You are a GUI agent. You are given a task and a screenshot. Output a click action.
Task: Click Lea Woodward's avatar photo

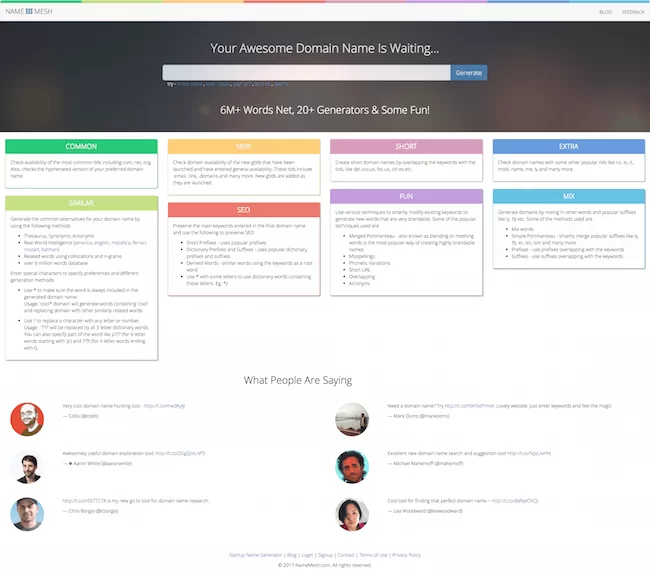[352, 514]
